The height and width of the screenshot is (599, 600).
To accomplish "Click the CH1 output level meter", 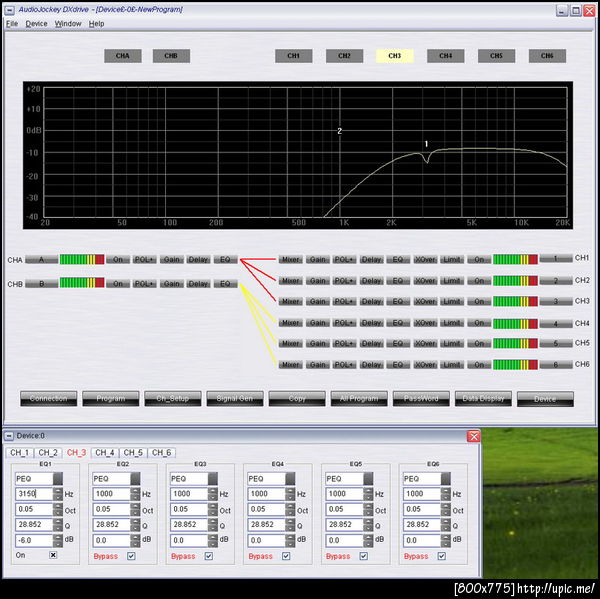I will tap(515, 260).
